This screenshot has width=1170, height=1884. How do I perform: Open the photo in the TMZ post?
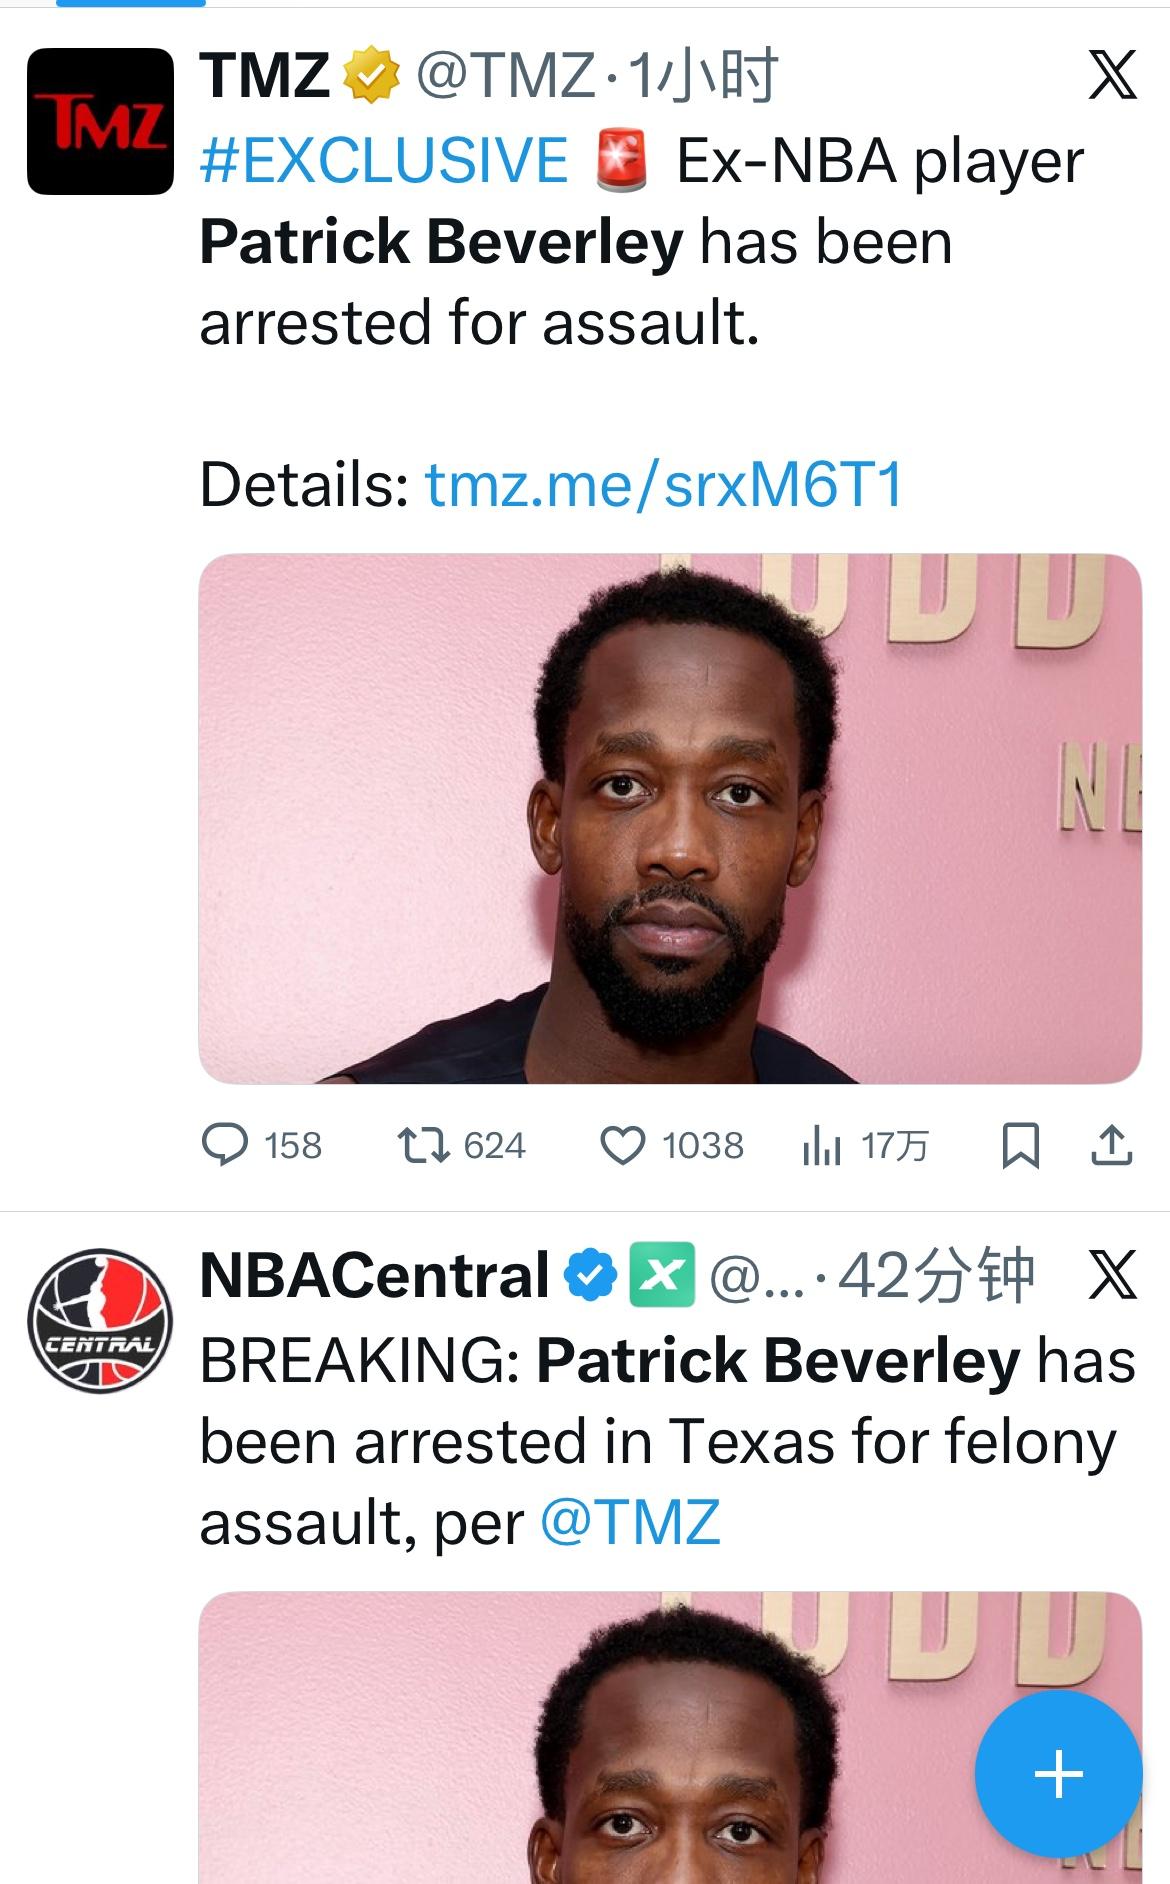pyautogui.click(x=670, y=818)
